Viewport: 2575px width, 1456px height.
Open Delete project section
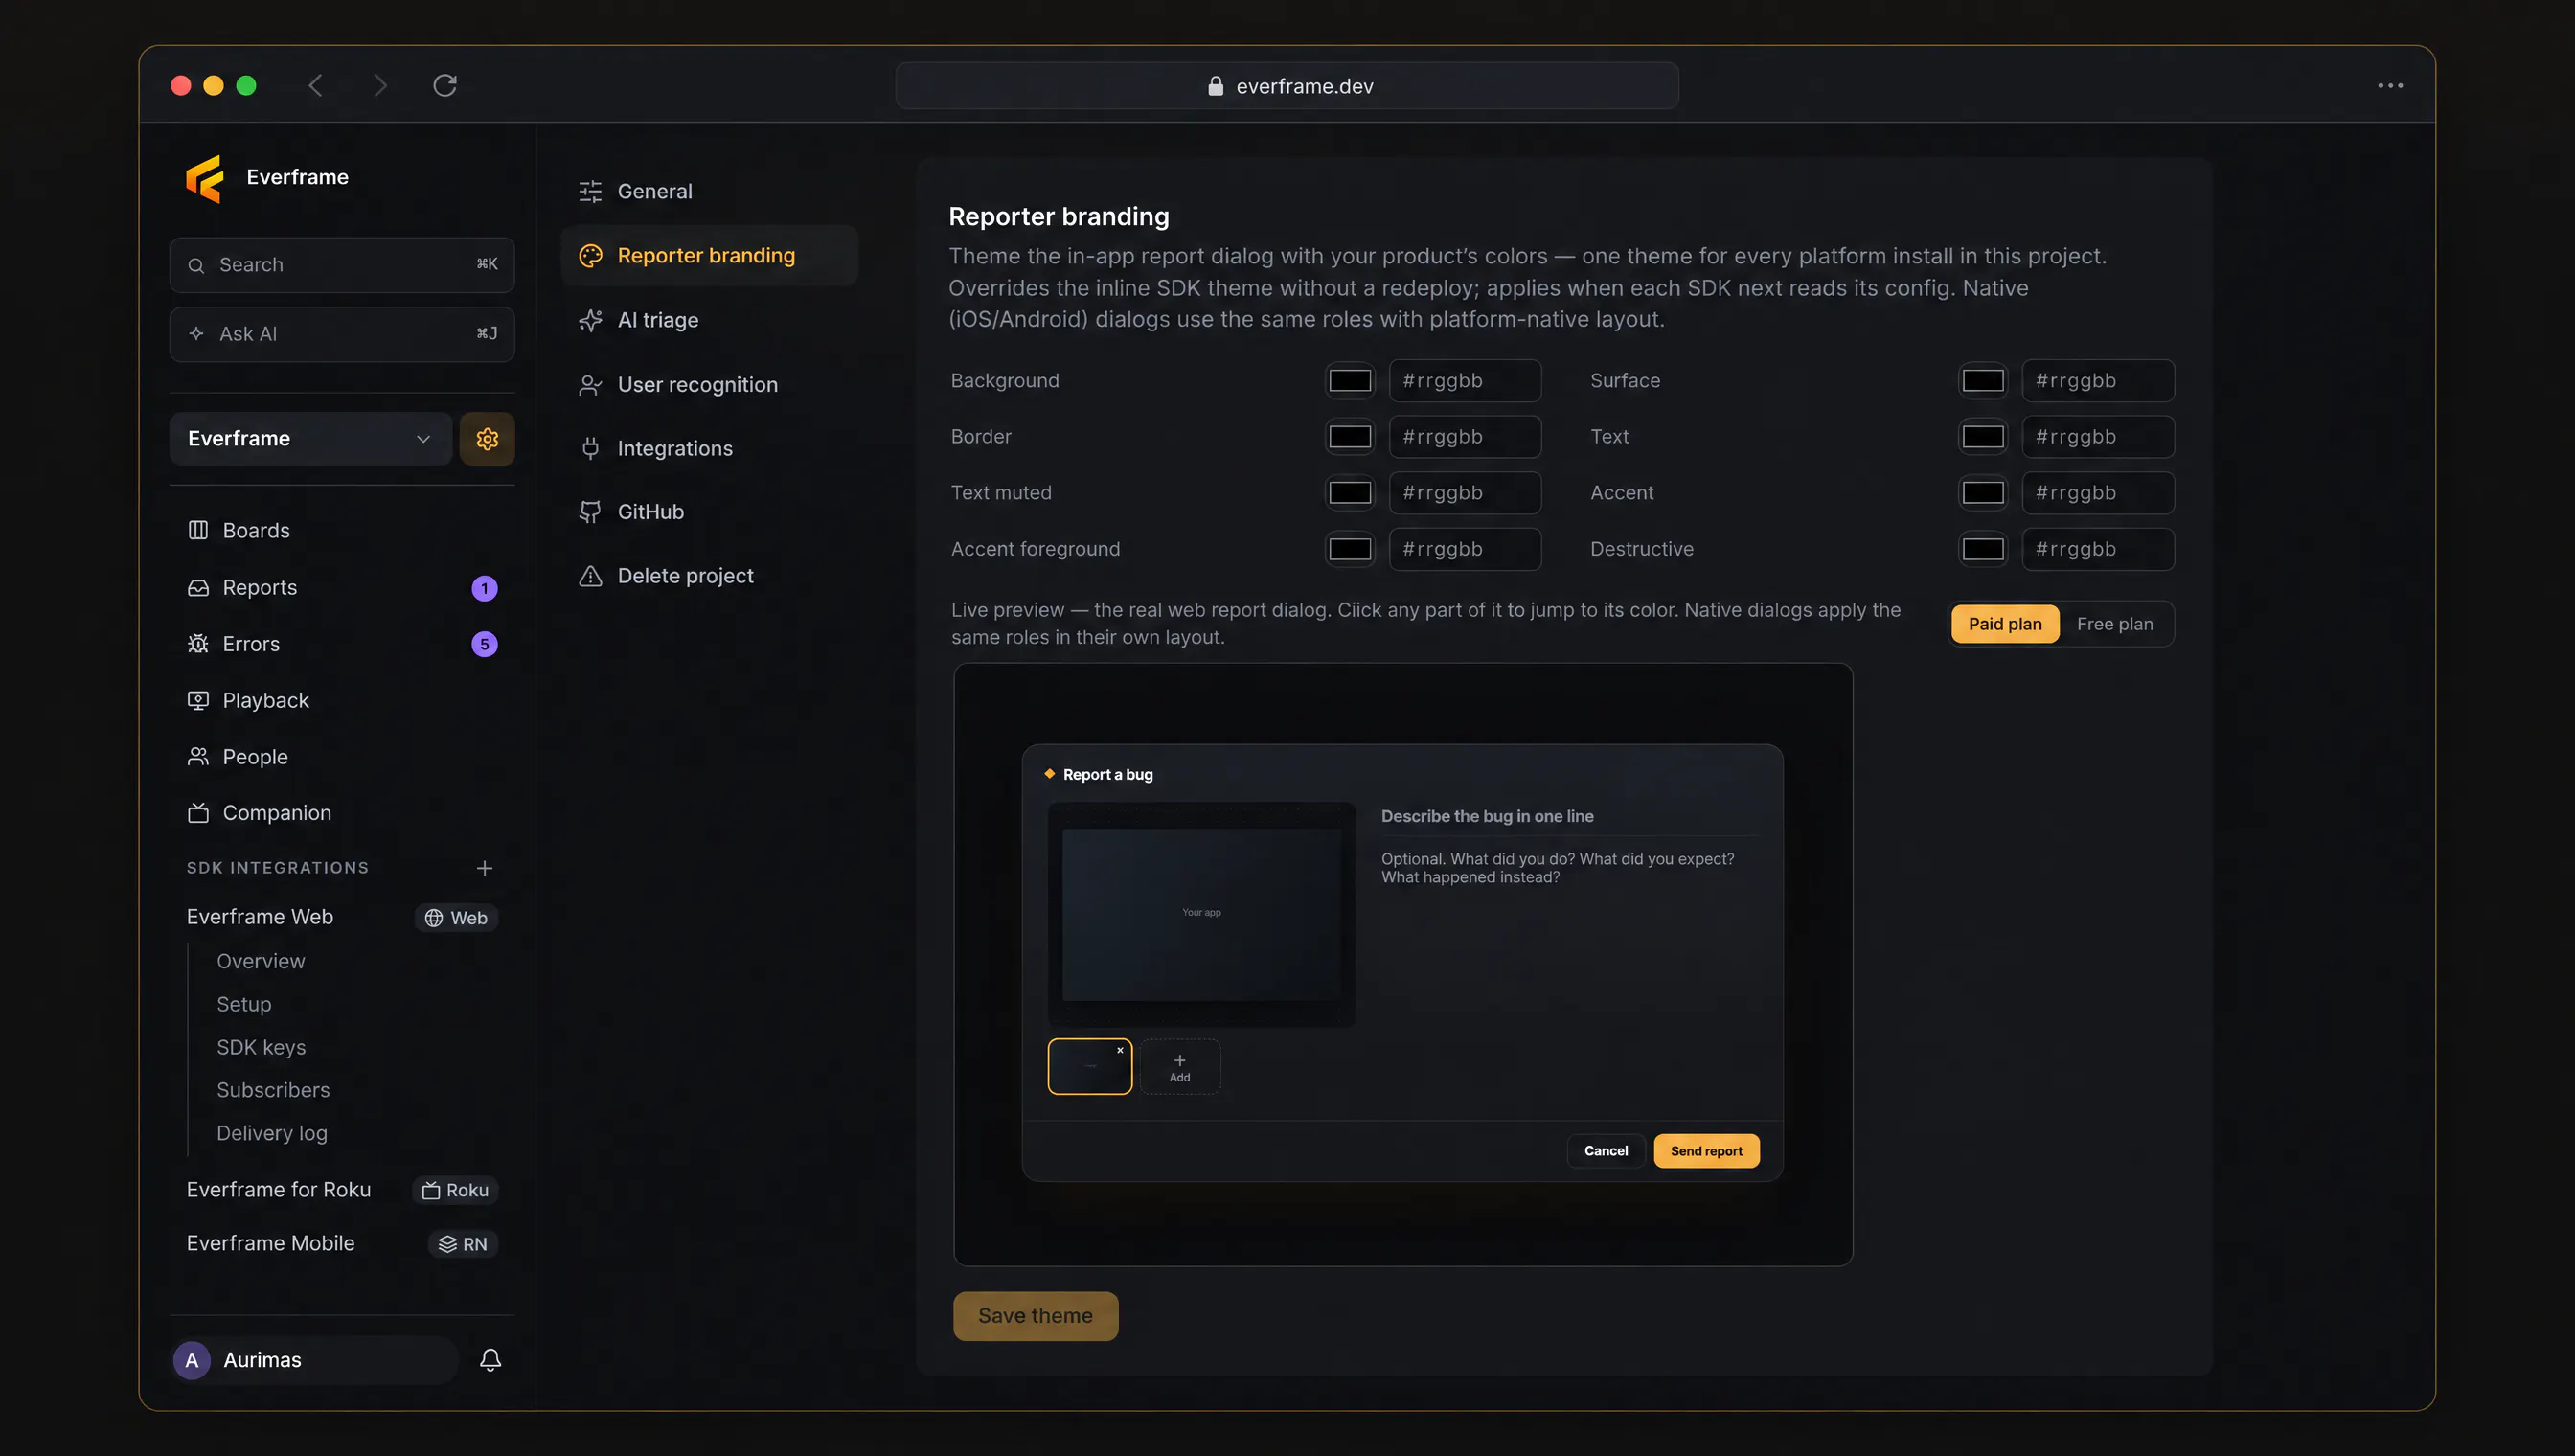click(709, 576)
